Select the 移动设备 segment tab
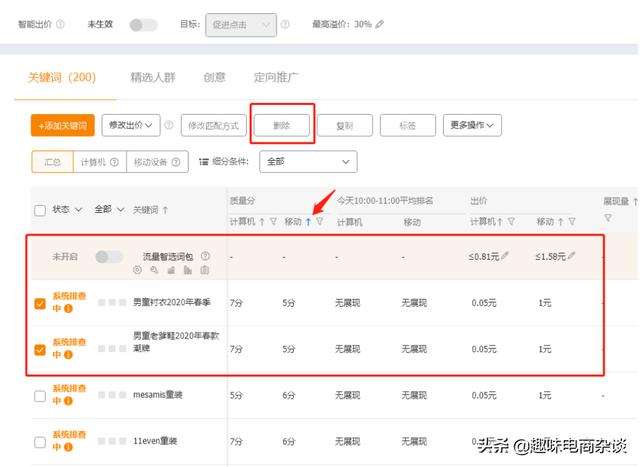This screenshot has height=467, width=640. [157, 162]
